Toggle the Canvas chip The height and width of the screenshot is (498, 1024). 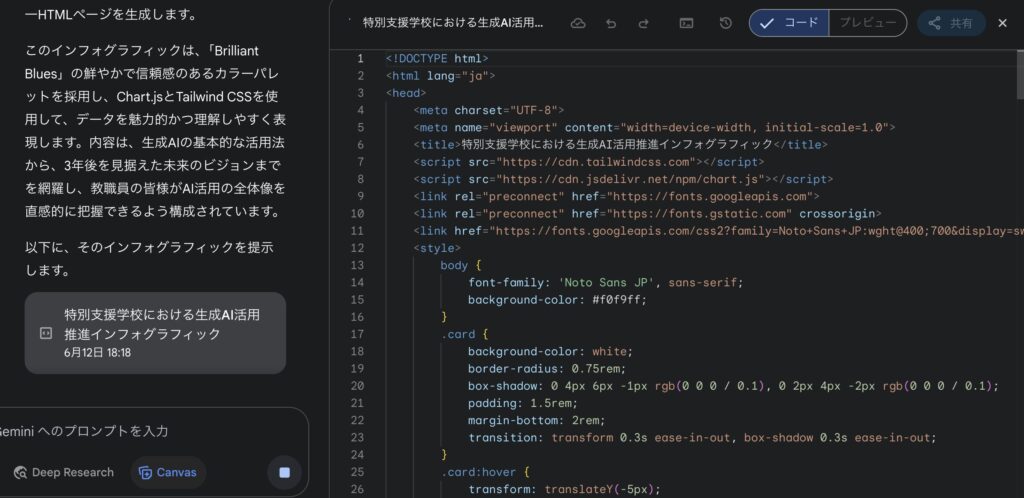point(168,473)
